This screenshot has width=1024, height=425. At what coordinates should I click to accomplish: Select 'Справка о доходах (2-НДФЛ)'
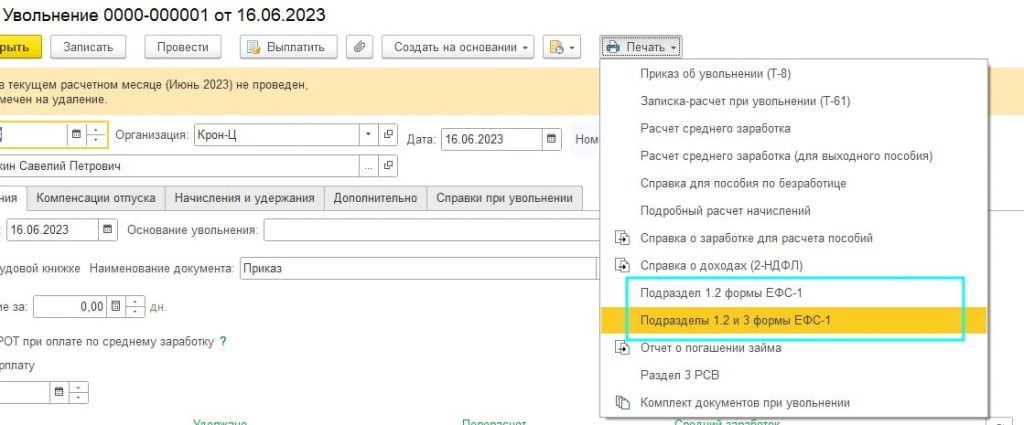click(721, 265)
